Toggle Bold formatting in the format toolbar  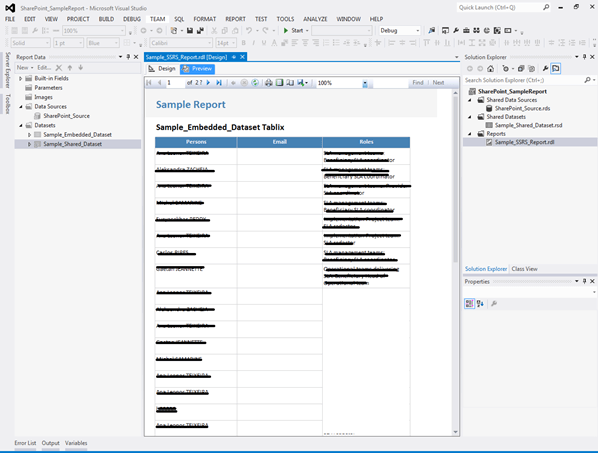point(243,43)
